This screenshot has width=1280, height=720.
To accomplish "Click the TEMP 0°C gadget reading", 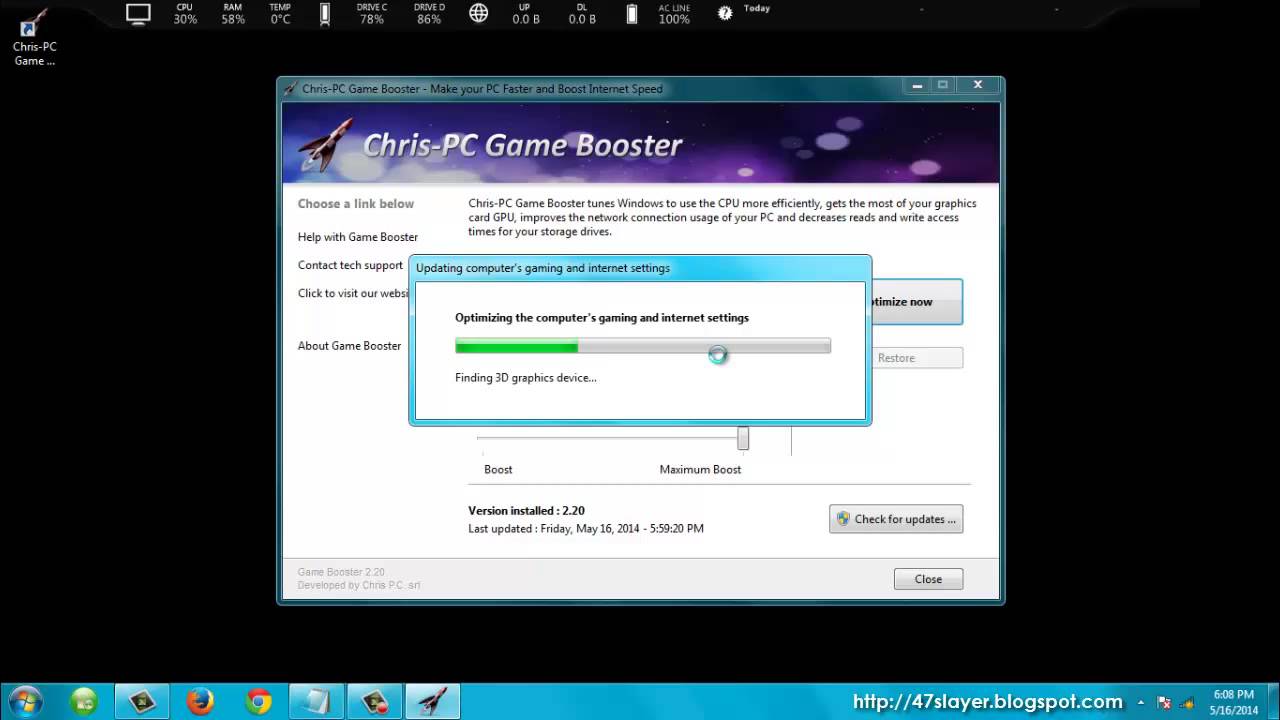I will click(280, 14).
